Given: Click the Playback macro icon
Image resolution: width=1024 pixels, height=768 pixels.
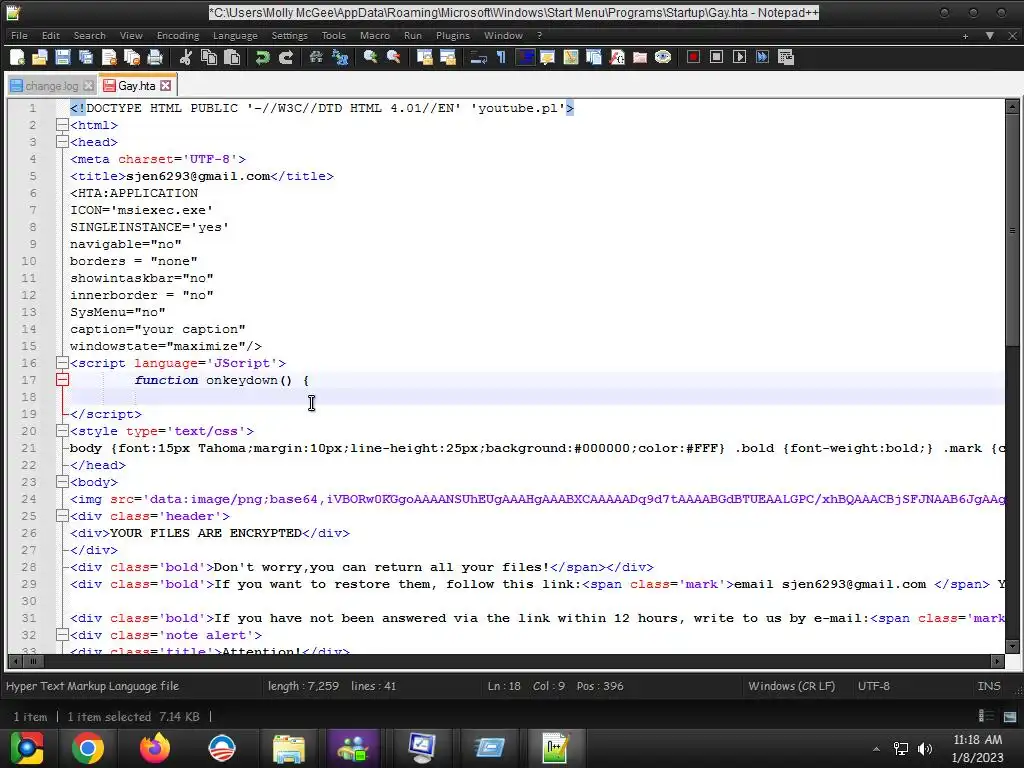Looking at the screenshot, I should [739, 57].
